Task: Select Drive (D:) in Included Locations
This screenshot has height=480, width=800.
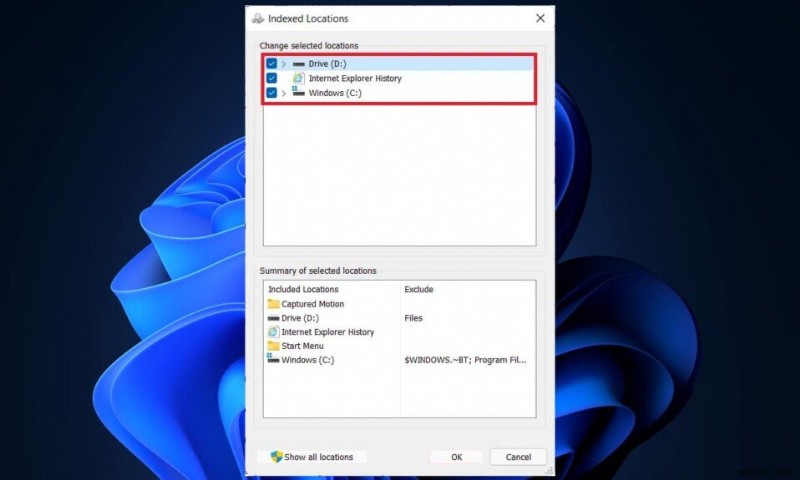Action: coord(300,318)
